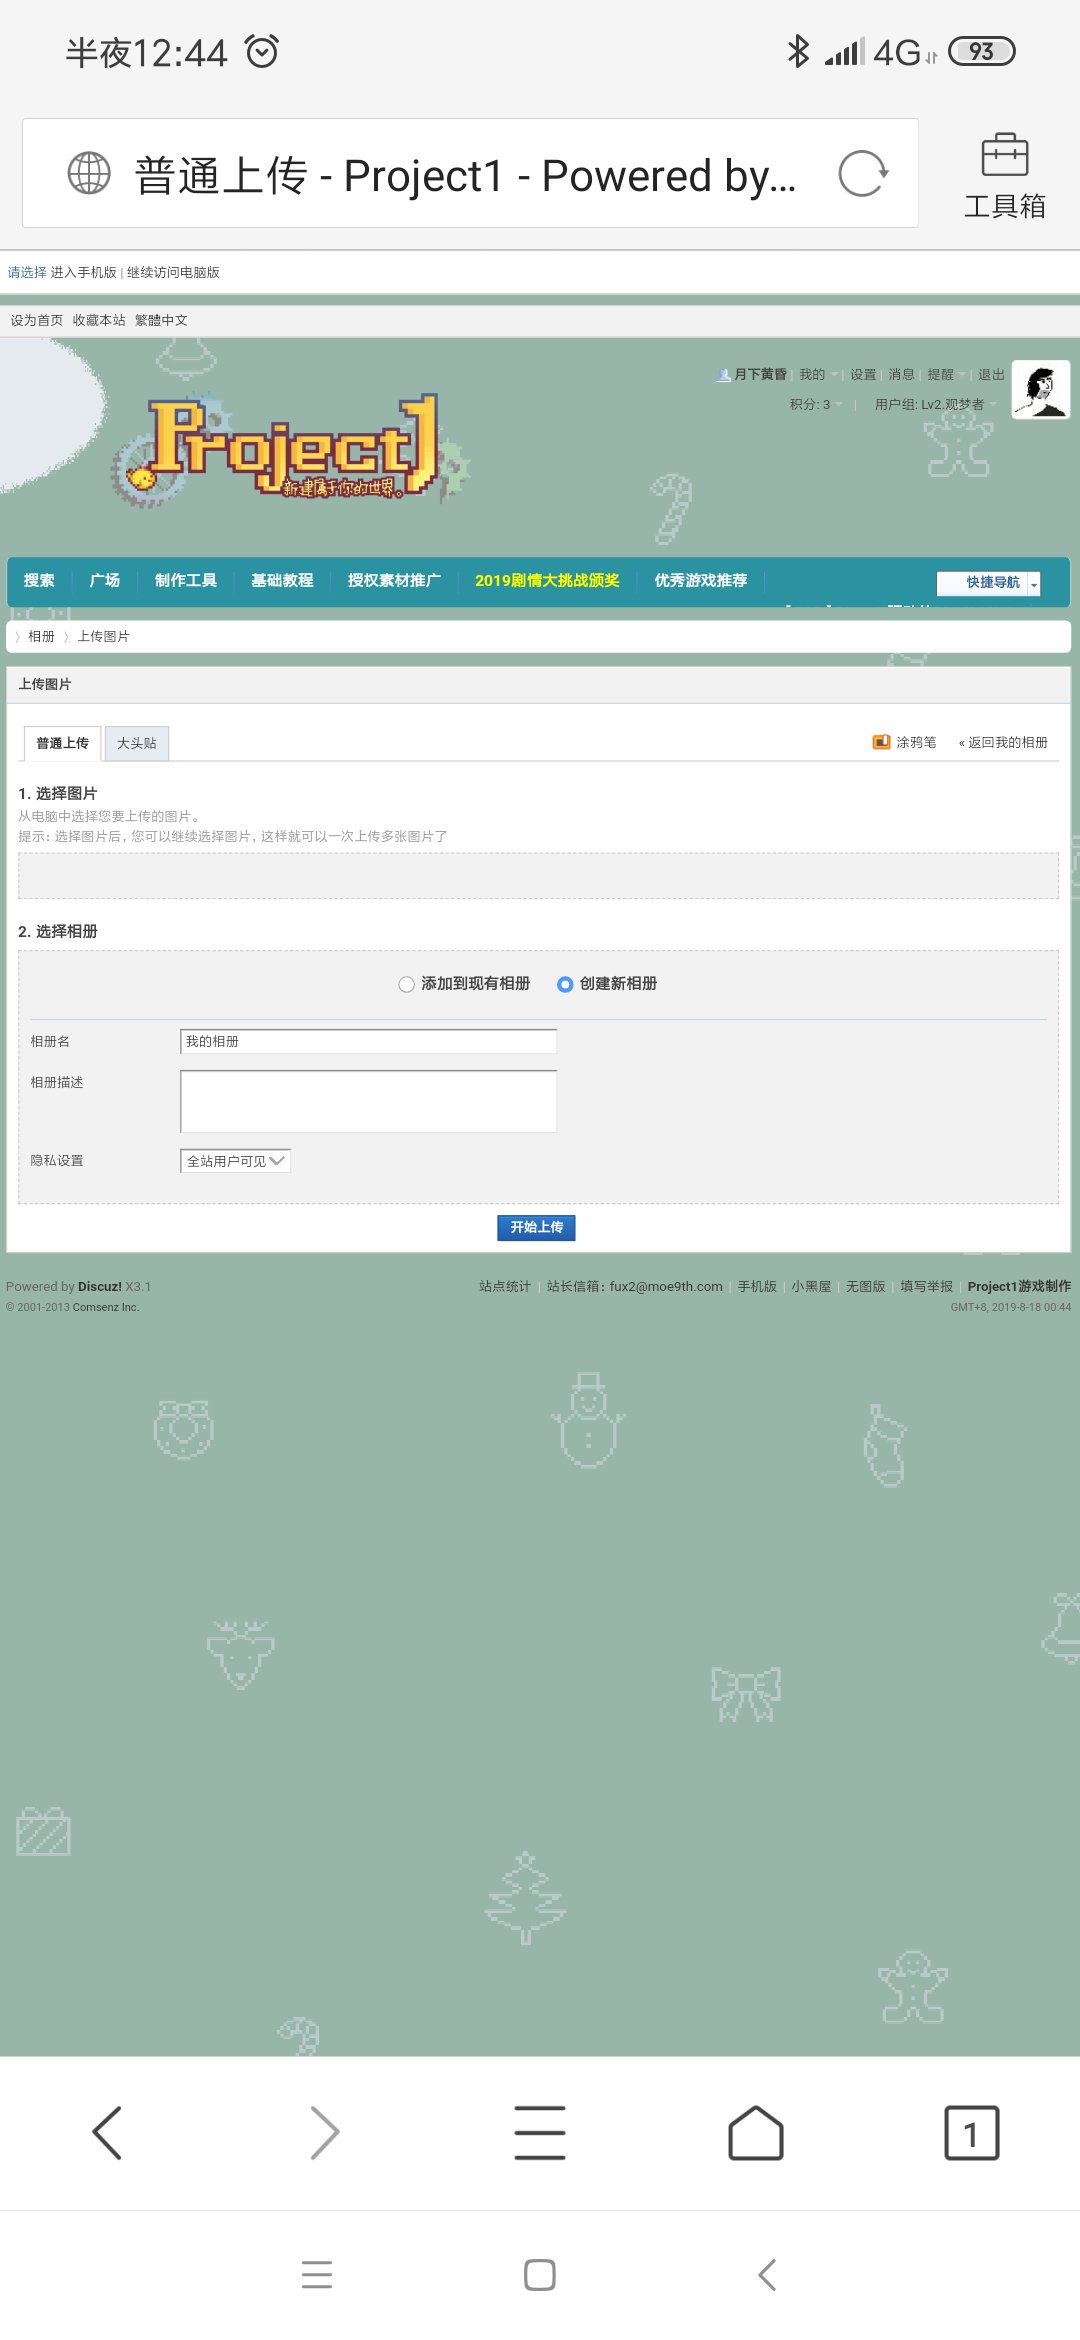Click the image selection upload area
The height and width of the screenshot is (2340, 1080).
click(538, 876)
